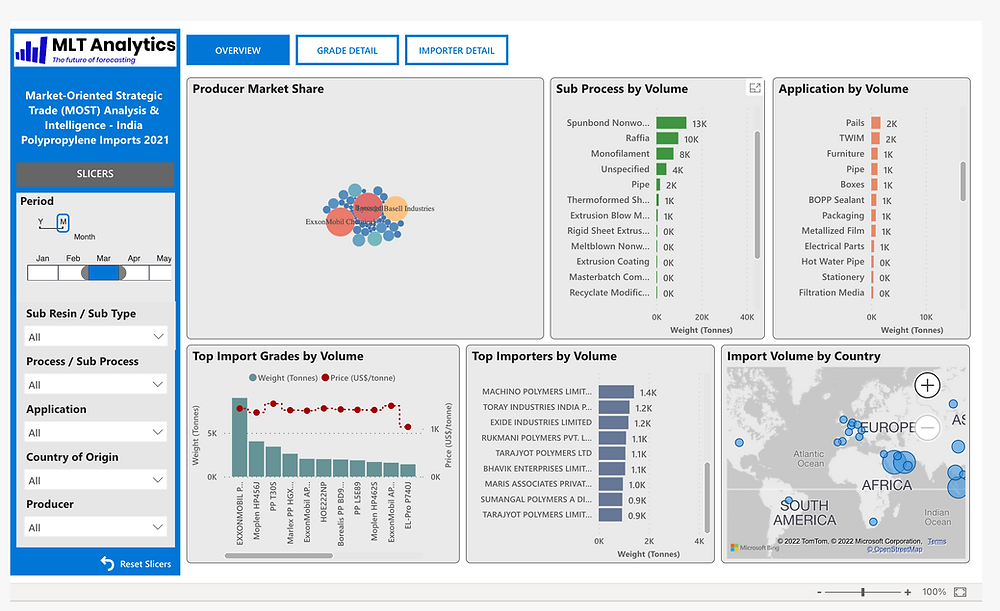This screenshot has height=611, width=1000.
Task: Click the zoom in plus sign in status bar
Action: coord(908,593)
